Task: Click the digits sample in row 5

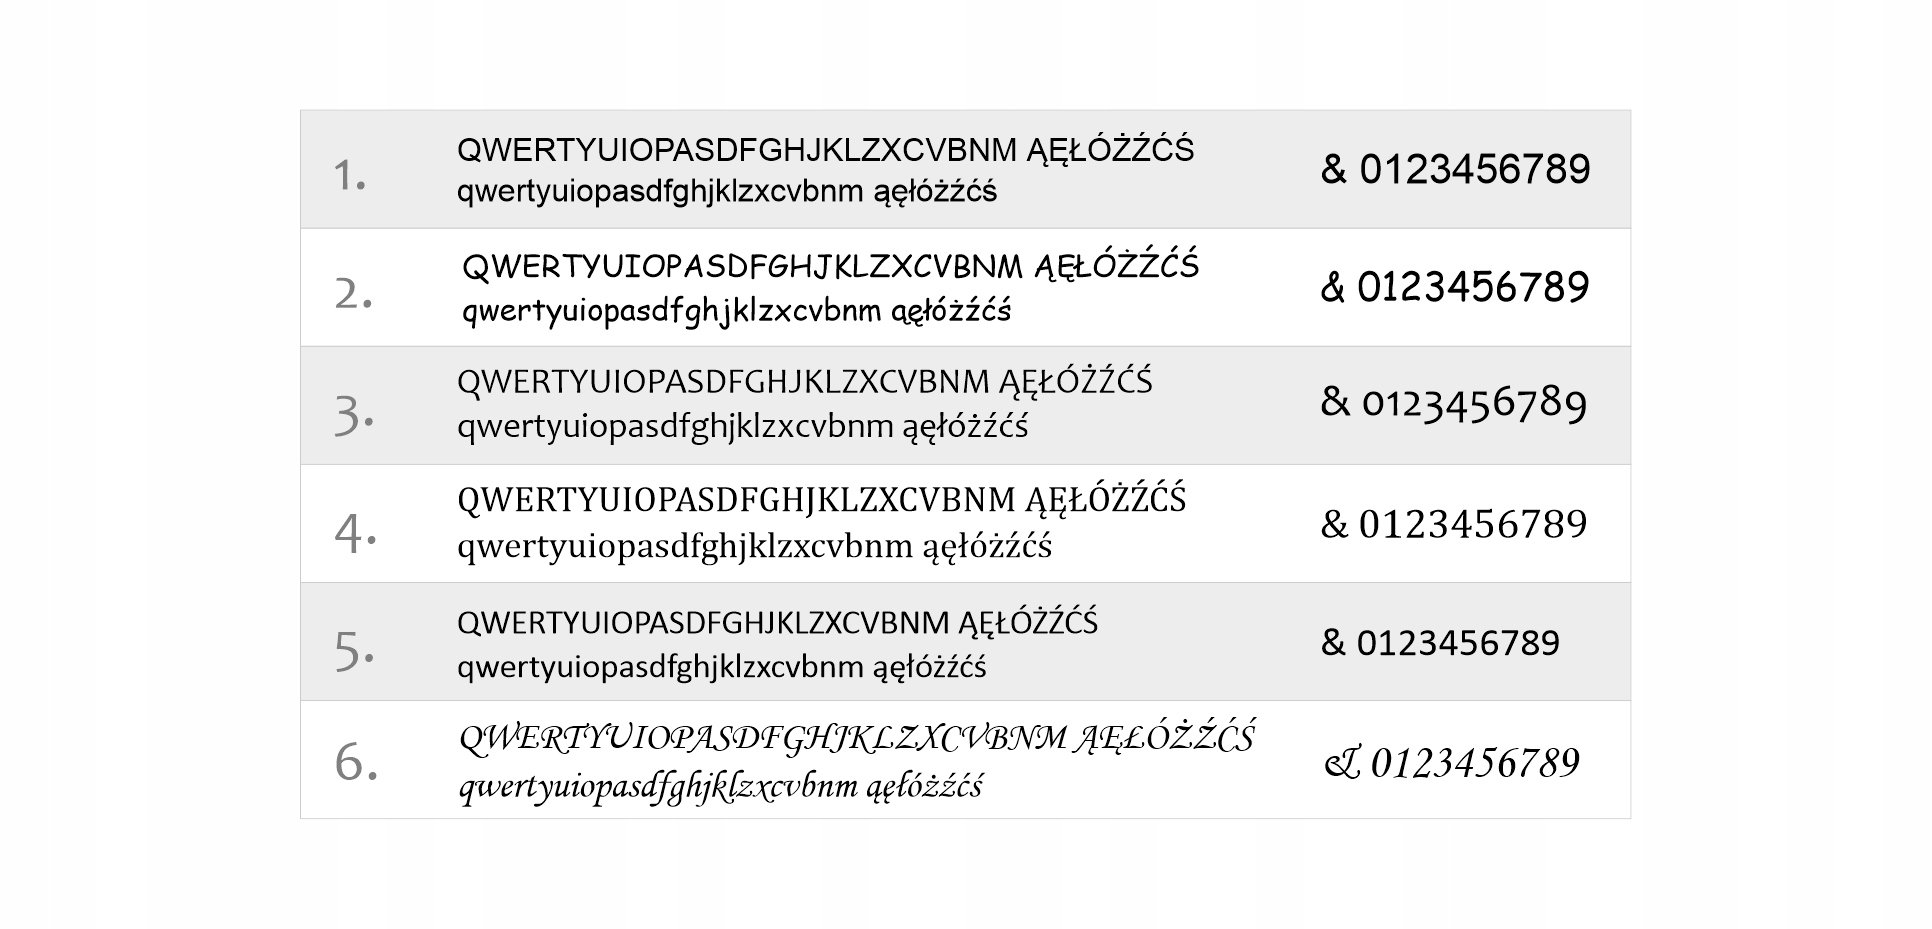Action: pyautogui.click(x=1458, y=642)
